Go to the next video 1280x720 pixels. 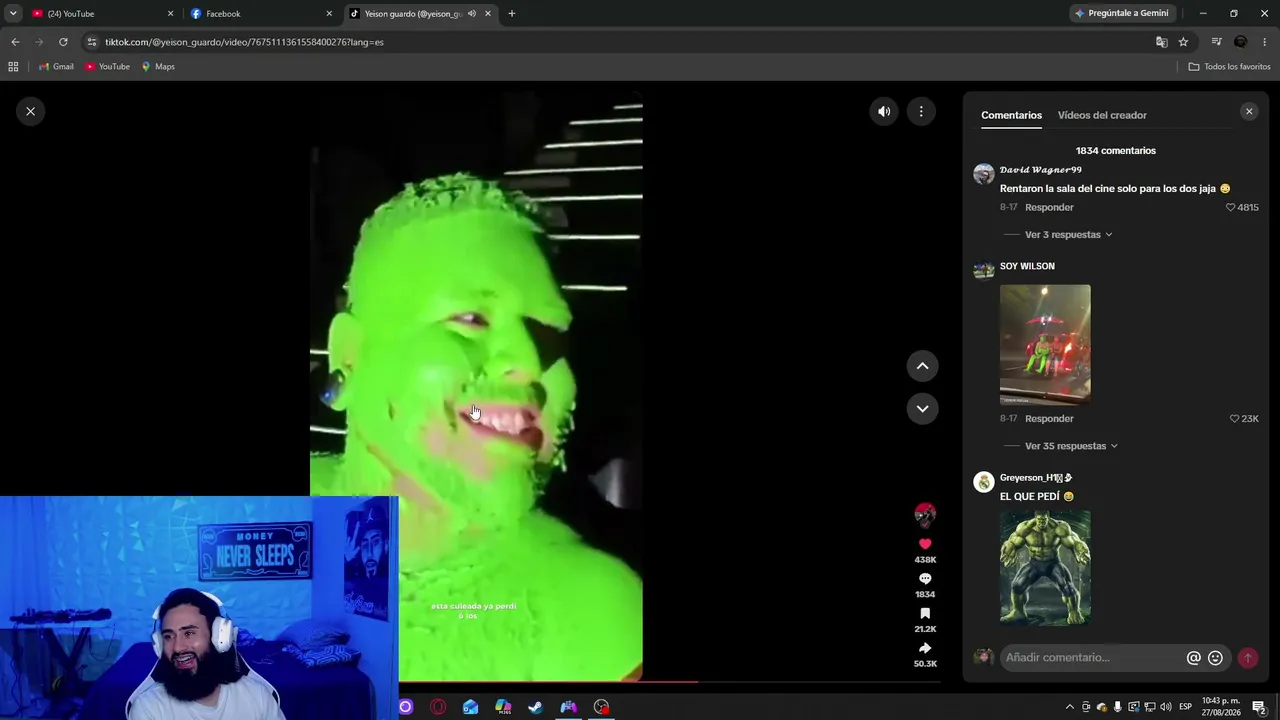click(x=922, y=408)
